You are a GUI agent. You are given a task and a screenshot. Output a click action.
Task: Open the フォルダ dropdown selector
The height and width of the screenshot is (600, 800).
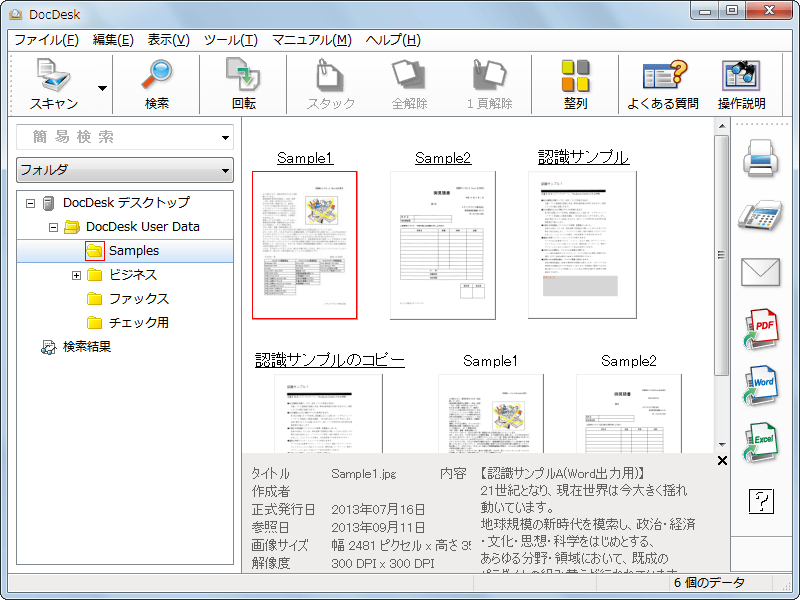[125, 170]
